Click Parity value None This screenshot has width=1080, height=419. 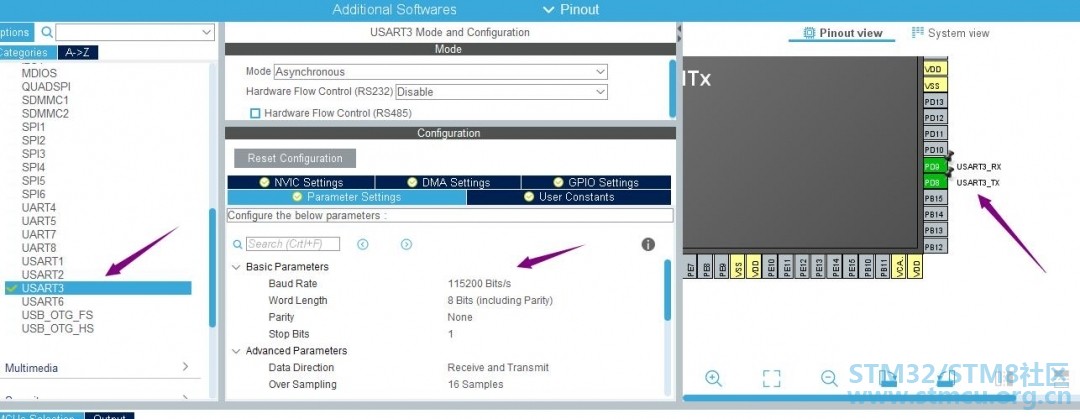point(460,317)
